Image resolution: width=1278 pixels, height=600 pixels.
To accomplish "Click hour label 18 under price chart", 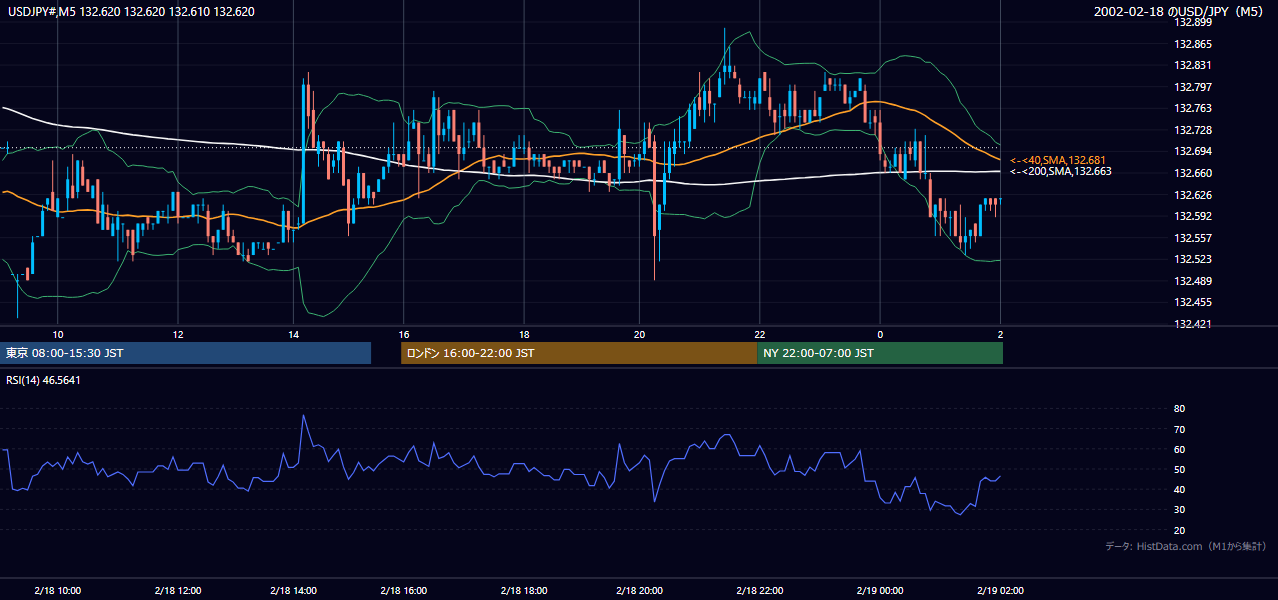I will pos(524,334).
